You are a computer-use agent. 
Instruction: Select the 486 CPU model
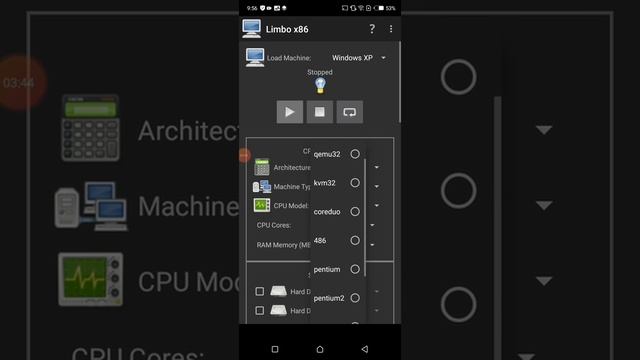coord(338,240)
